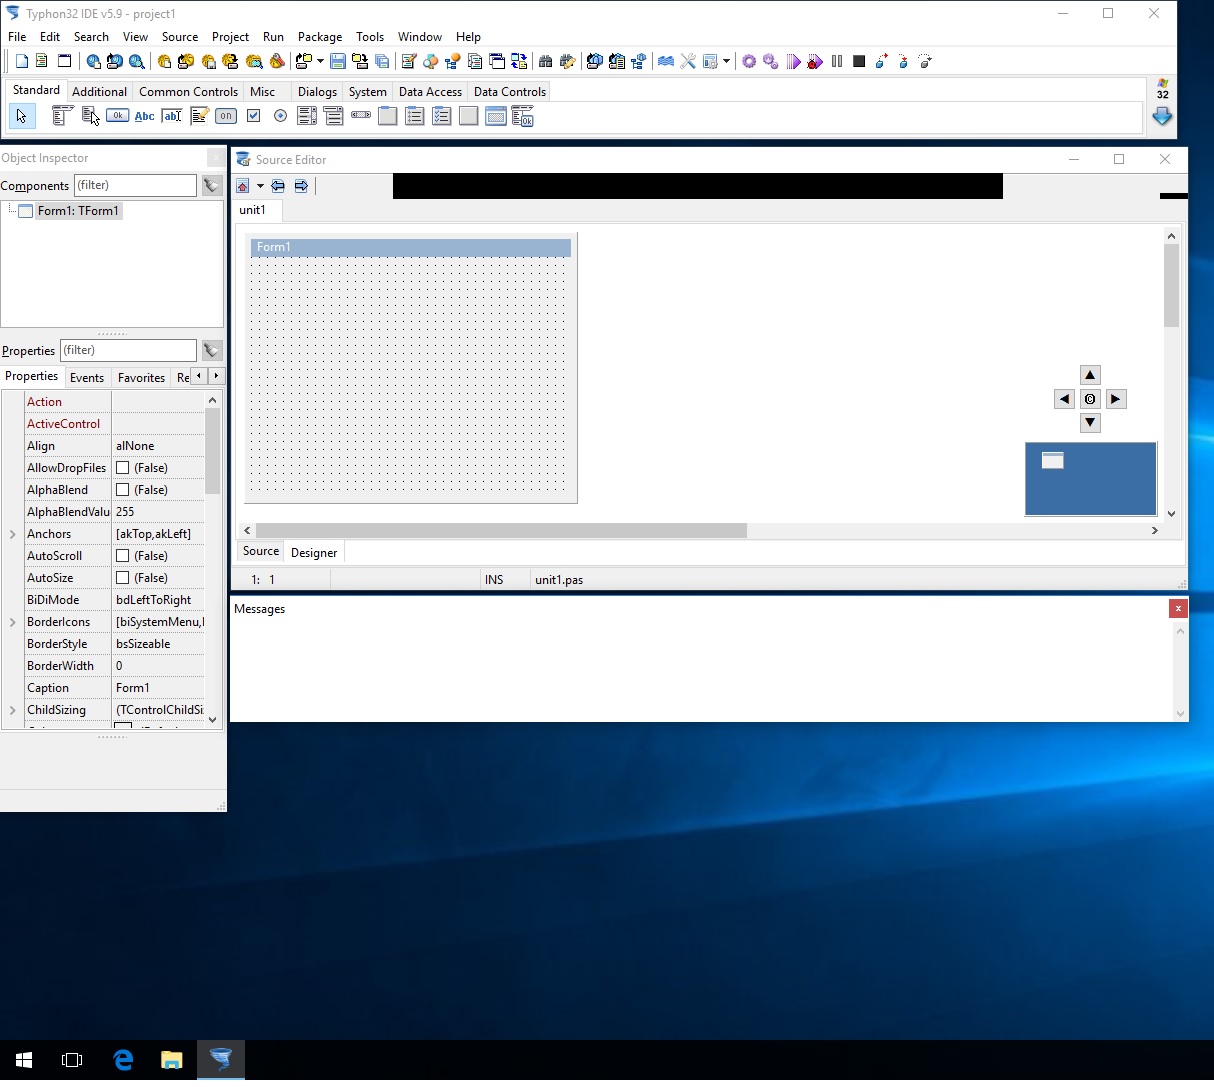
Task: Open the Project menu
Action: (230, 37)
